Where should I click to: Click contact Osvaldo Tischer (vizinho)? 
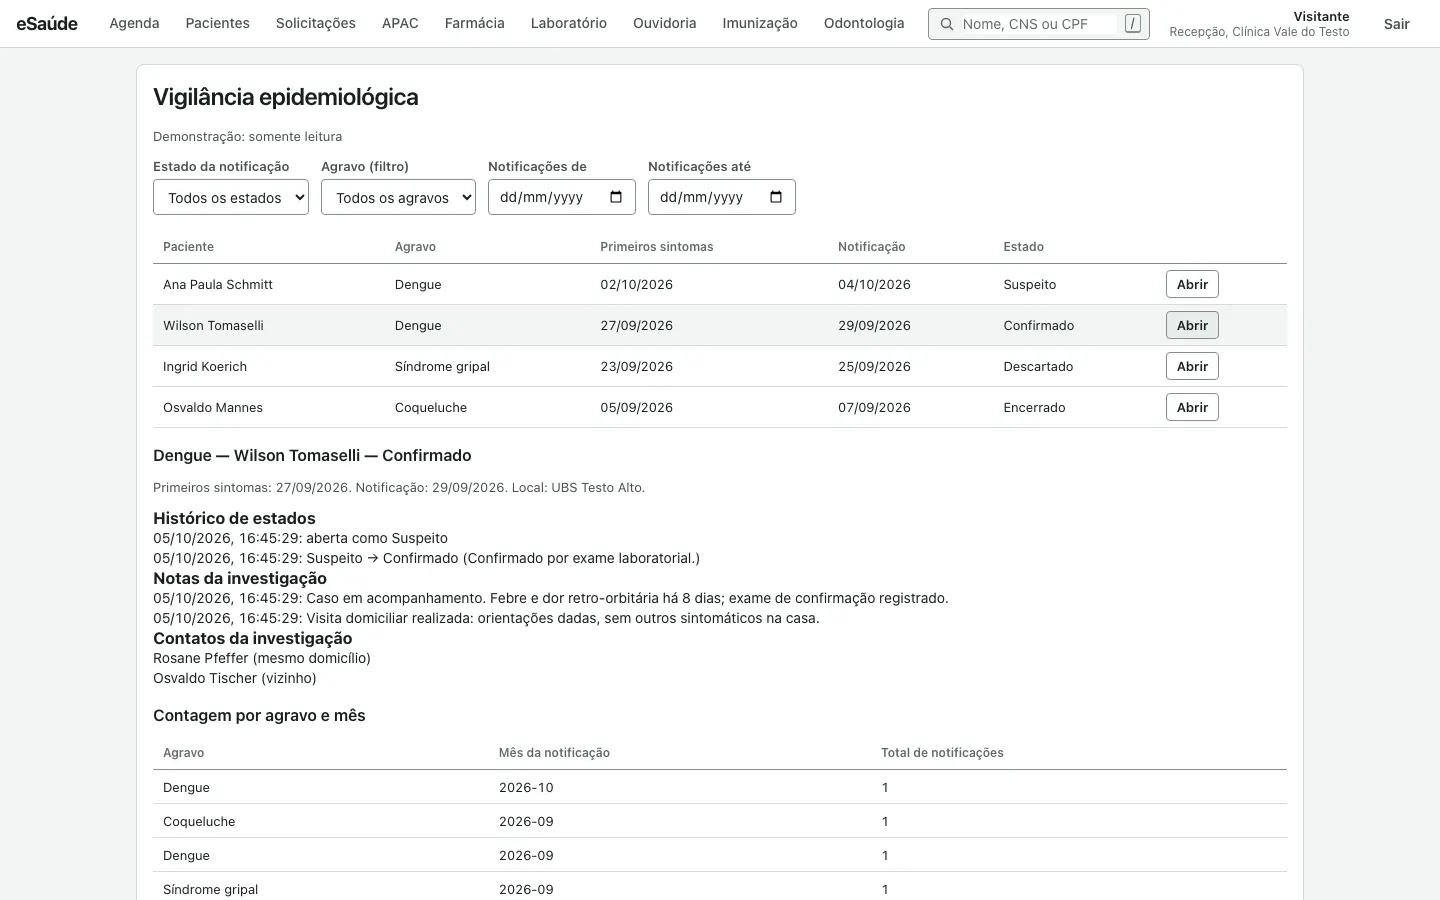[235, 678]
